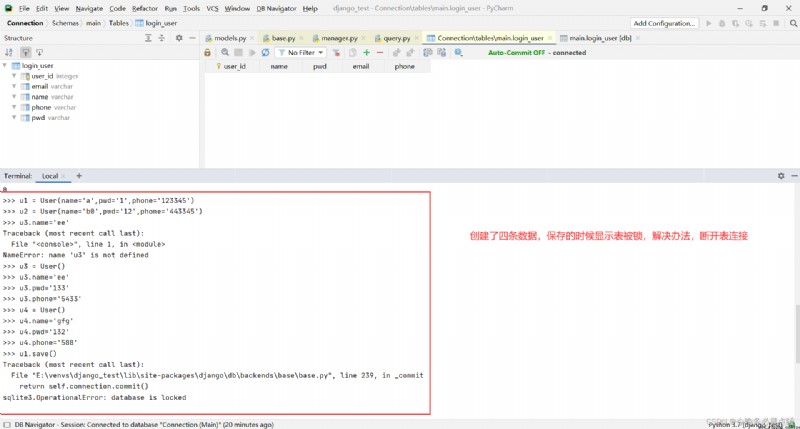Click the red minus delete record icon

tap(380, 53)
